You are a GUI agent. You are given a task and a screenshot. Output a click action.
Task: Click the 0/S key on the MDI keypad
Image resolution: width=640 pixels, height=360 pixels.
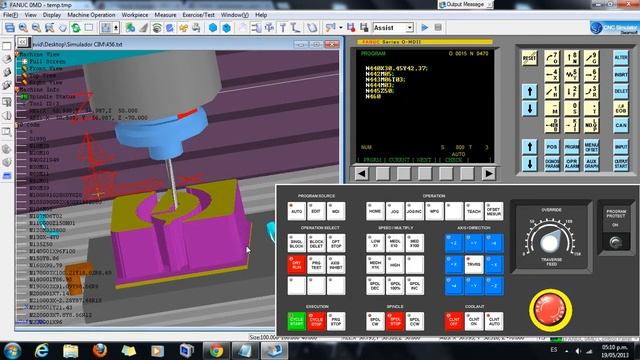click(571, 108)
